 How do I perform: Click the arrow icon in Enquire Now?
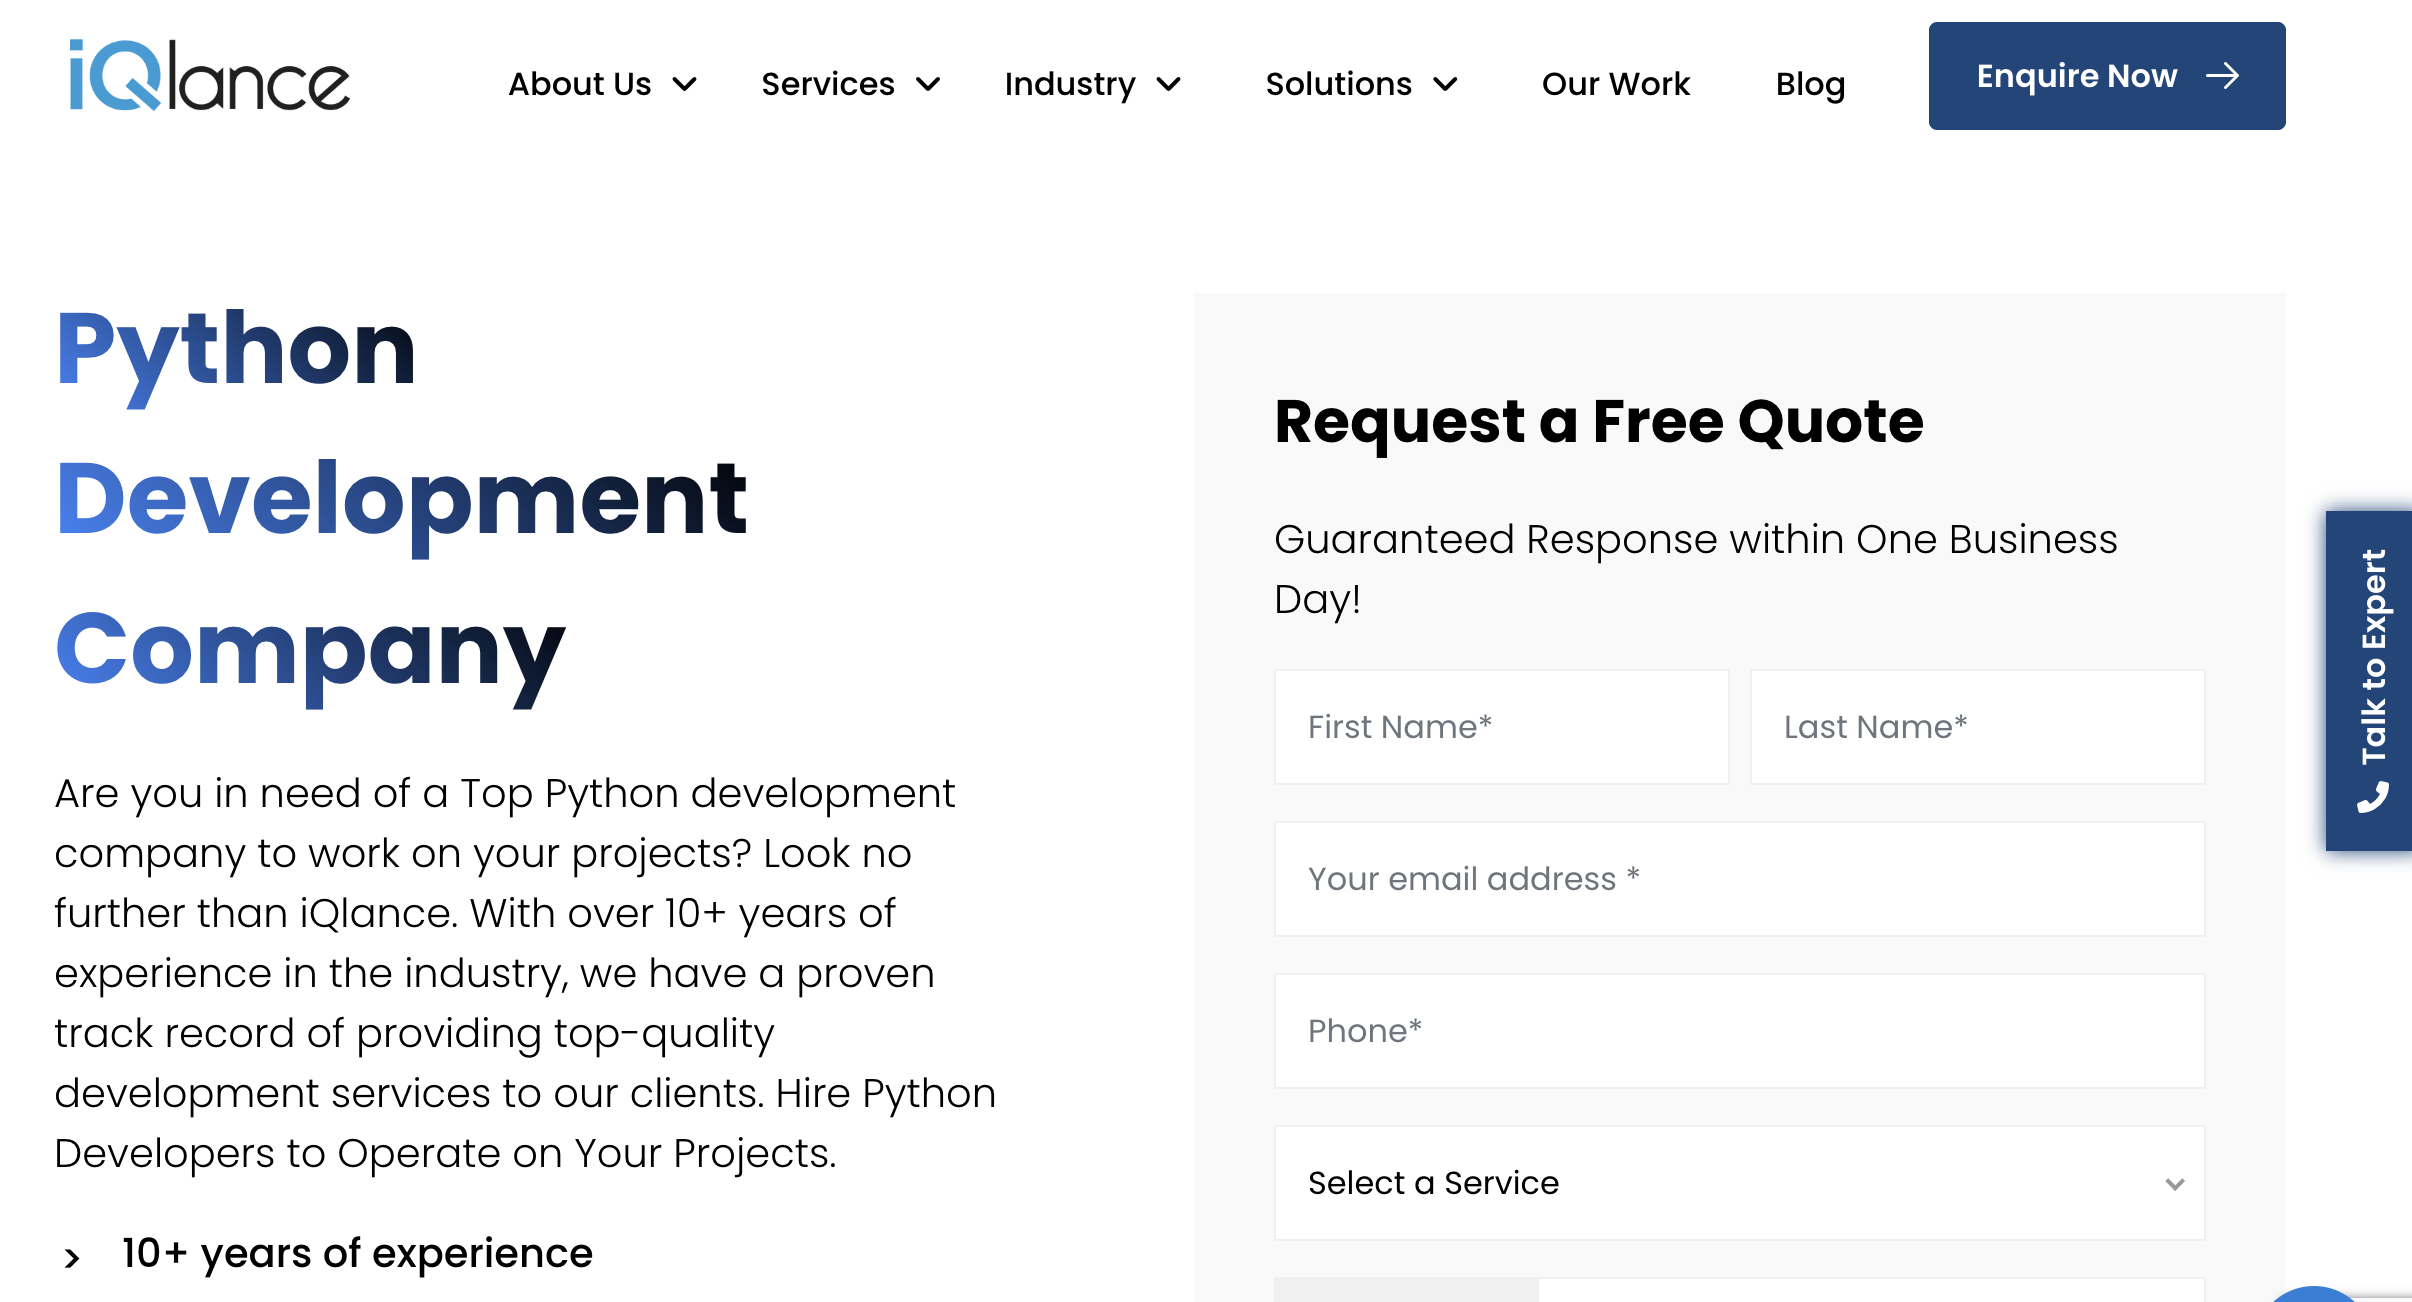pos(2222,76)
